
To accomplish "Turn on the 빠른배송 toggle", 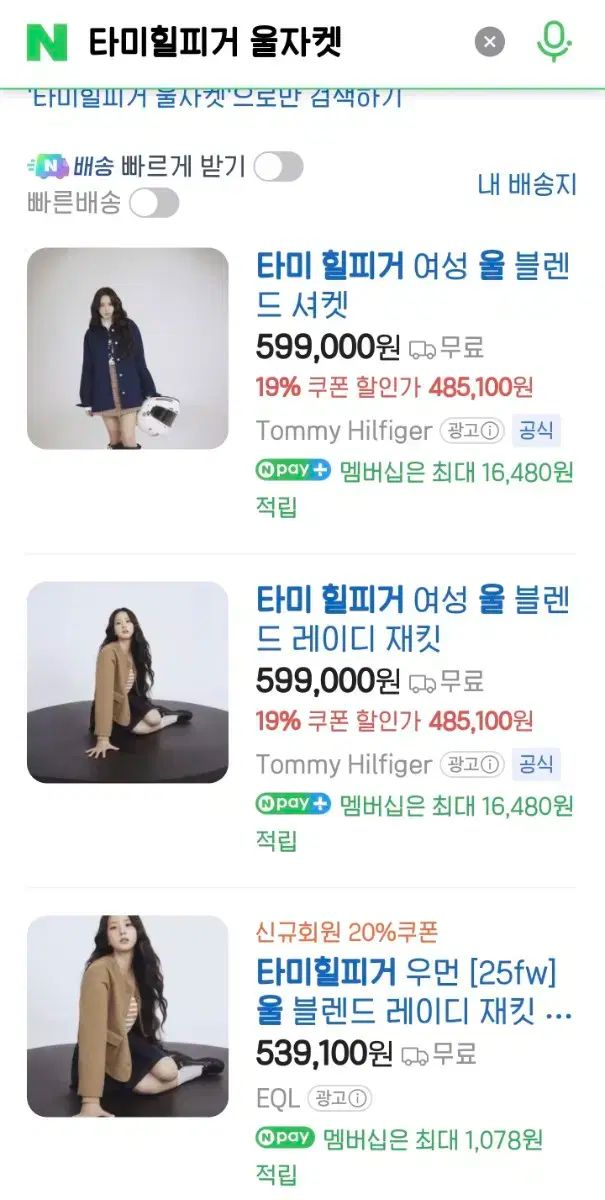I will (x=154, y=203).
